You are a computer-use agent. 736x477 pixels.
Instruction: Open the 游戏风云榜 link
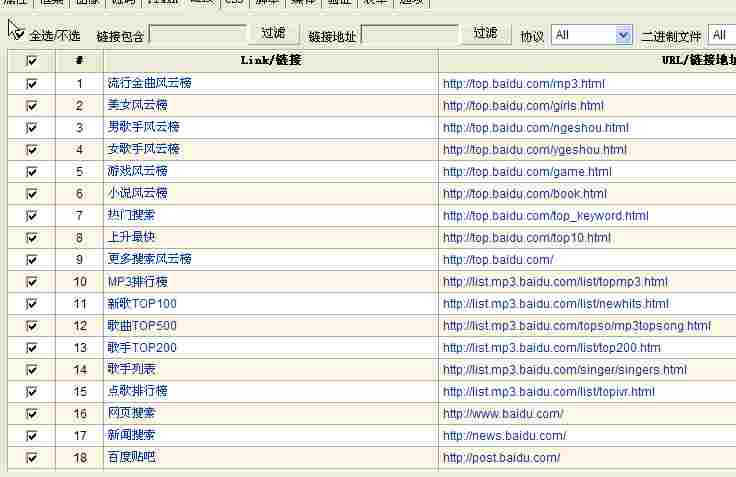(x=138, y=171)
